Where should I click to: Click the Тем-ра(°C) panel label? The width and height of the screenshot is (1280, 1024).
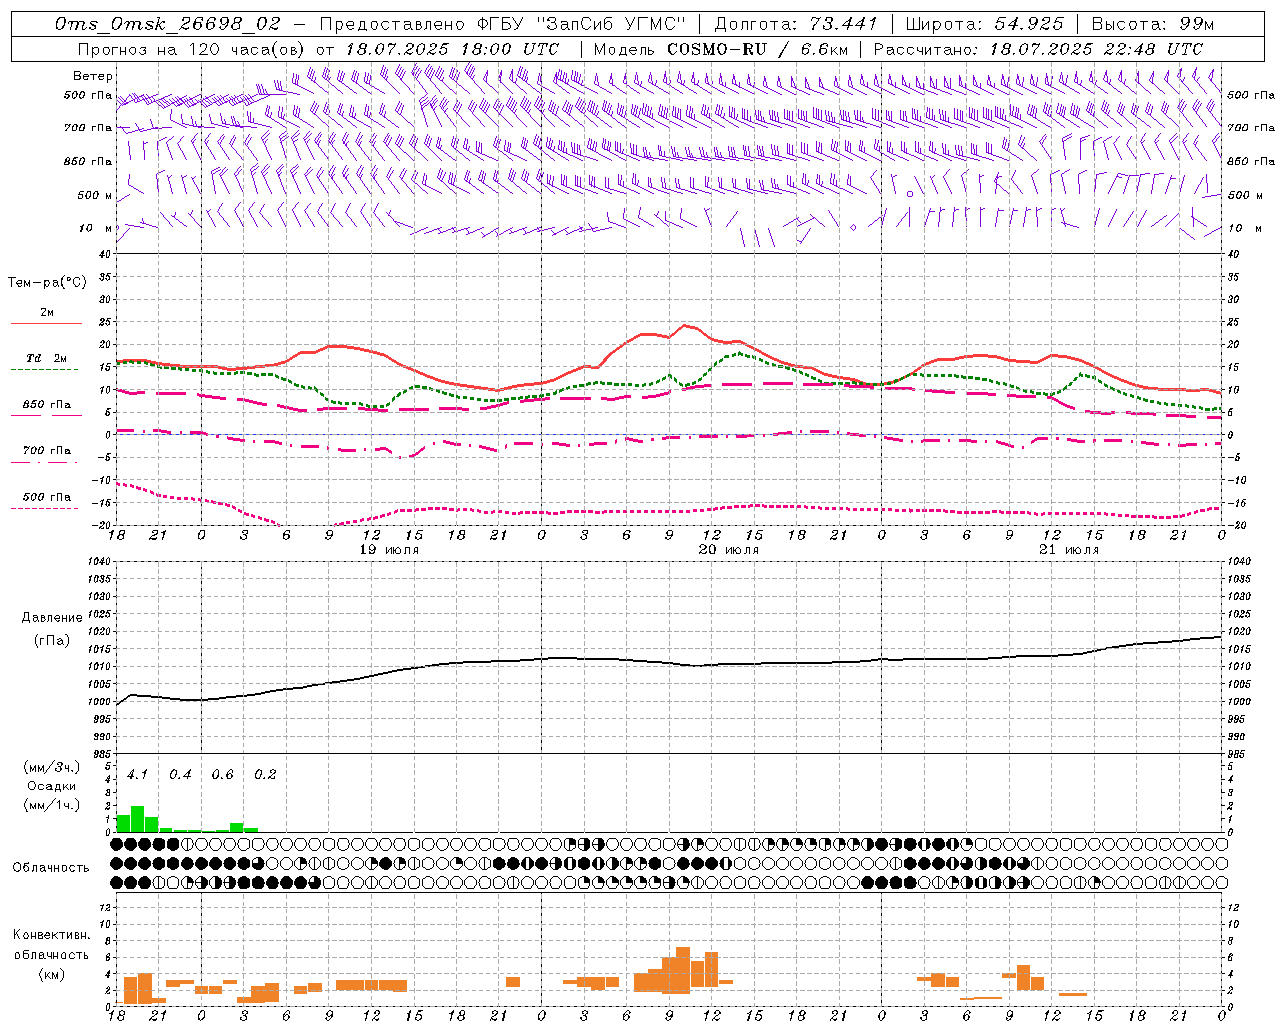[47, 283]
